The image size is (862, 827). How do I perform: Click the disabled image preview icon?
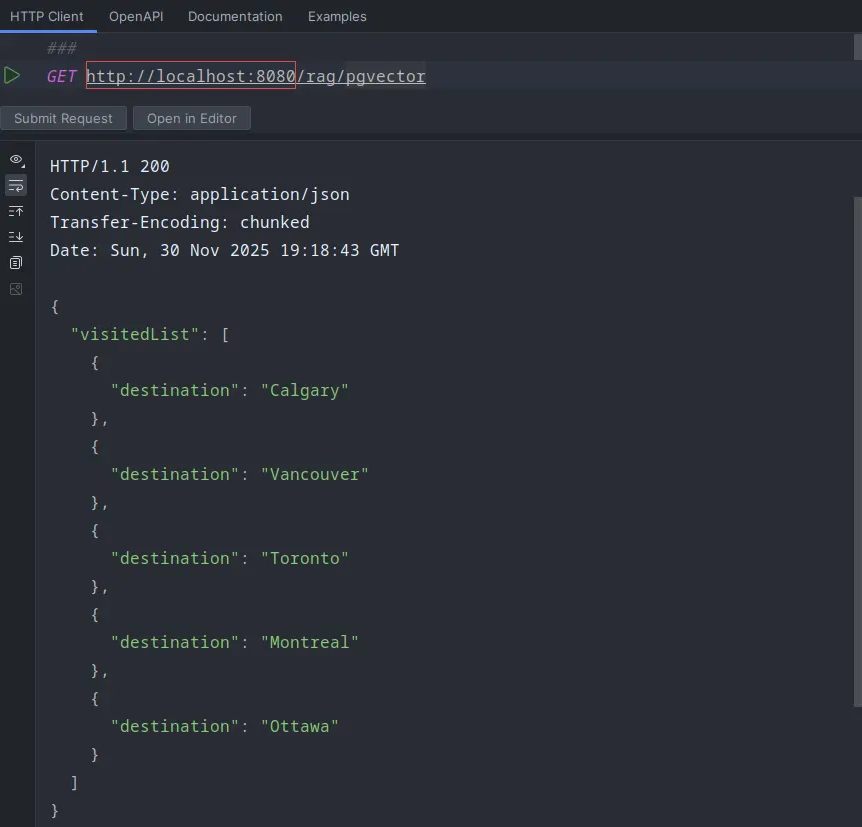pyautogui.click(x=16, y=289)
